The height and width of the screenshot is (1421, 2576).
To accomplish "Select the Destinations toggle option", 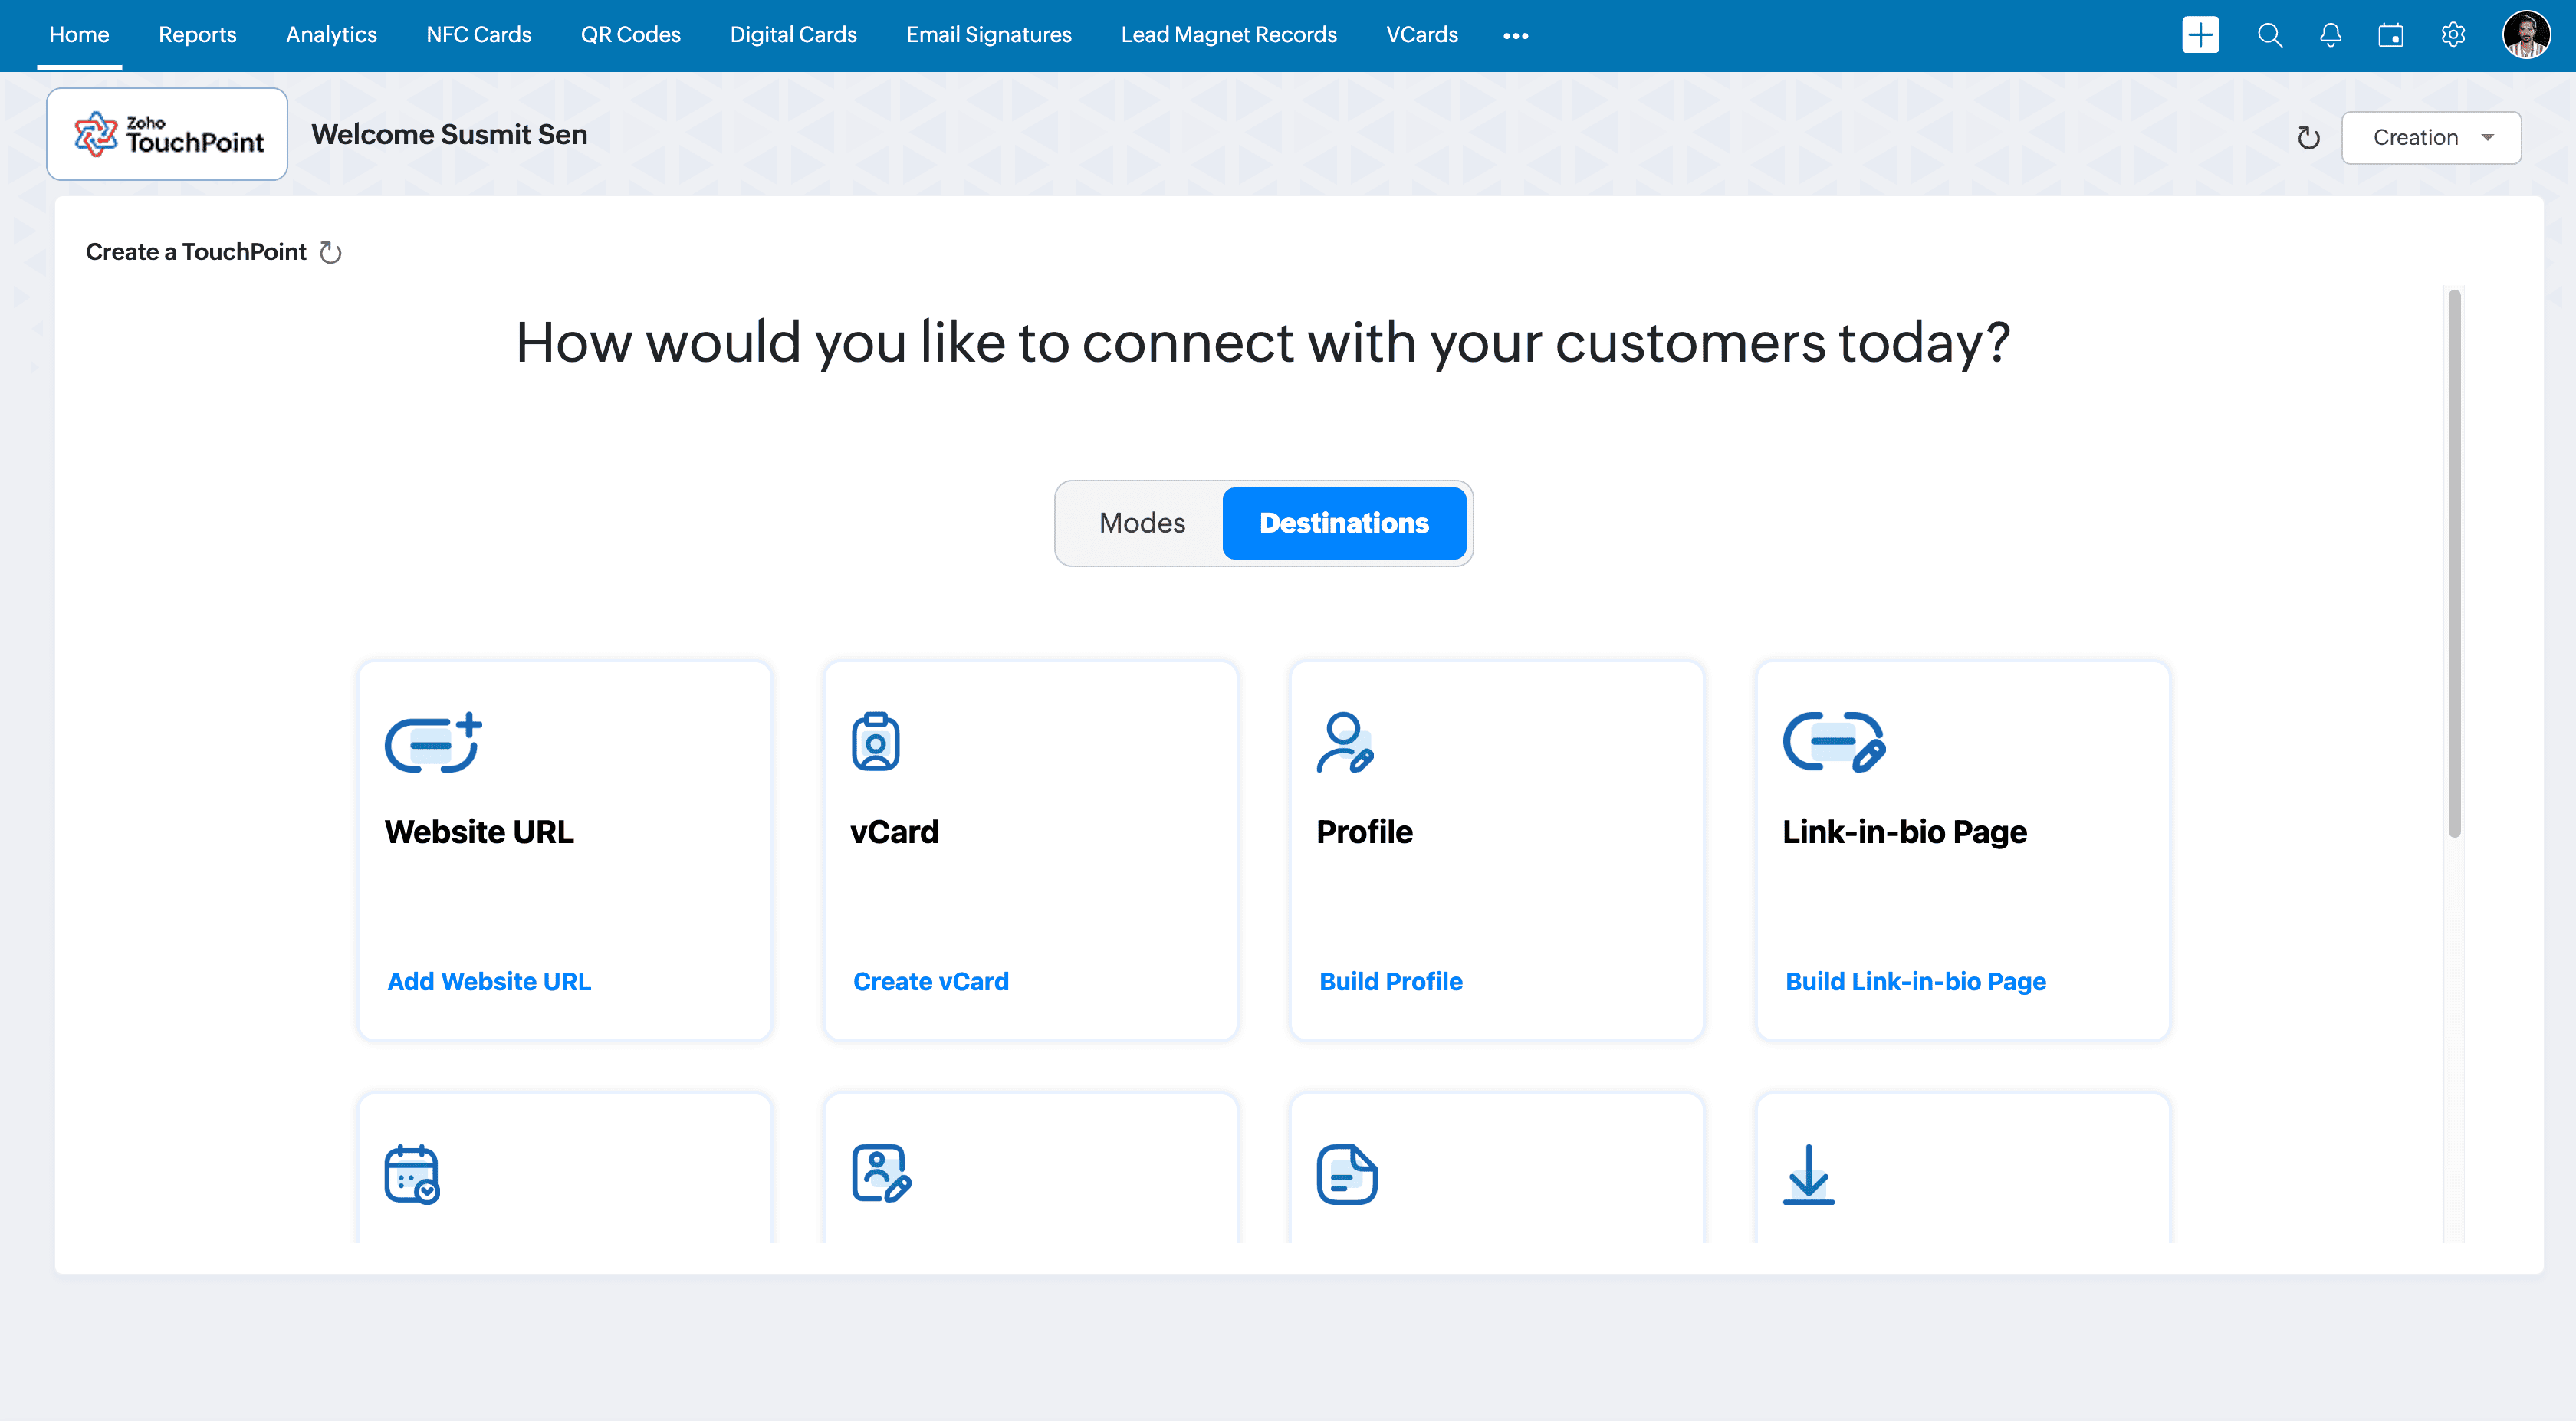I will click(1343, 523).
